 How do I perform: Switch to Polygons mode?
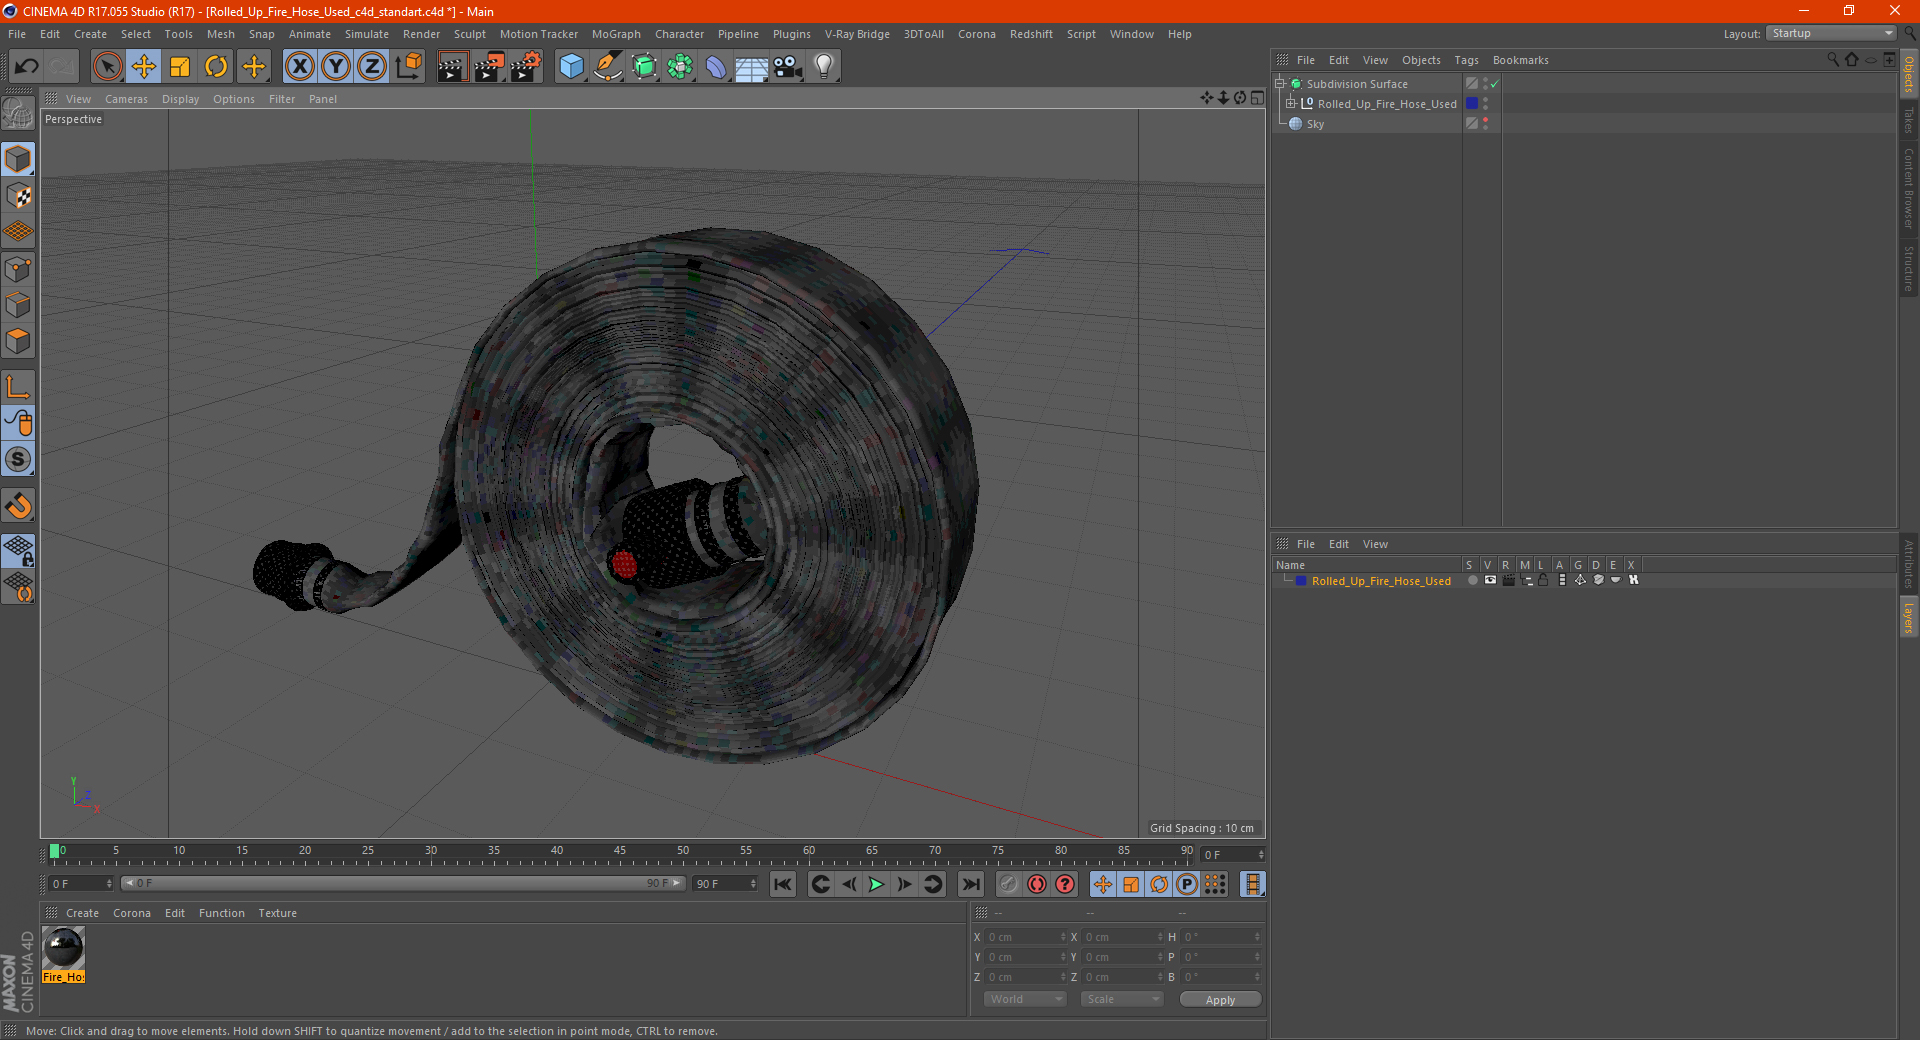[x=18, y=341]
